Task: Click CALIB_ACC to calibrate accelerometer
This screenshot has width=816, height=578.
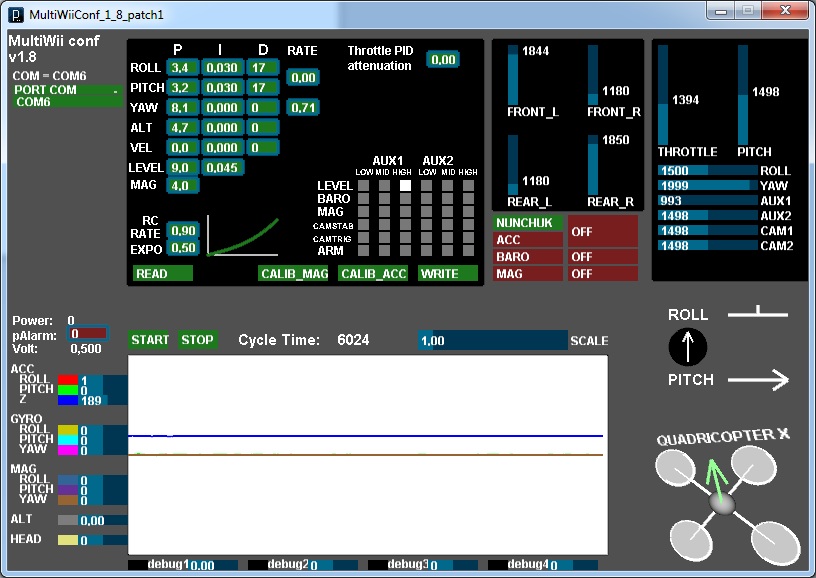Action: 373,273
